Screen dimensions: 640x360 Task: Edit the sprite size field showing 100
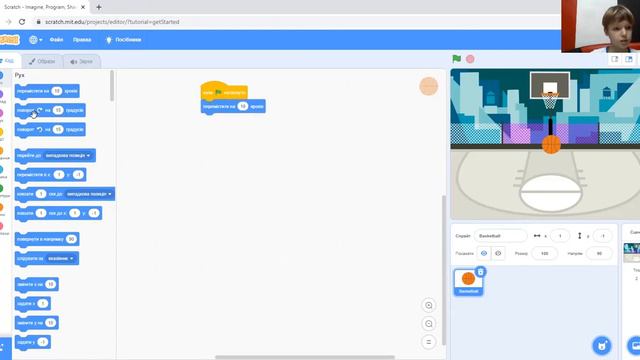coord(544,253)
